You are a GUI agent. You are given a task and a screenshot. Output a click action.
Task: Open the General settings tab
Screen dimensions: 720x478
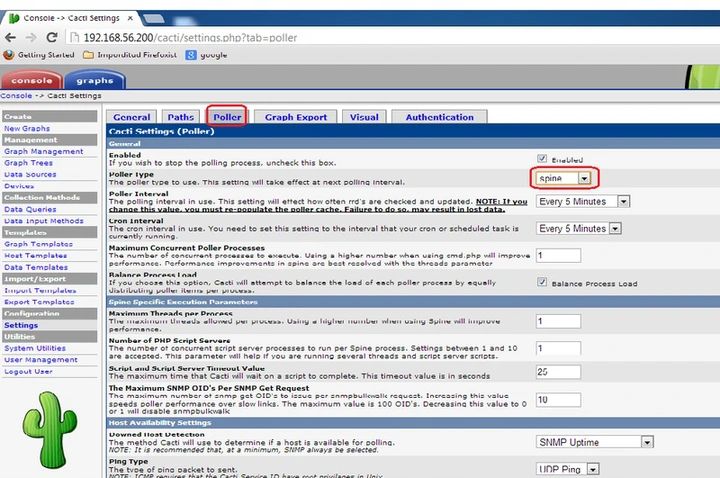(x=131, y=117)
